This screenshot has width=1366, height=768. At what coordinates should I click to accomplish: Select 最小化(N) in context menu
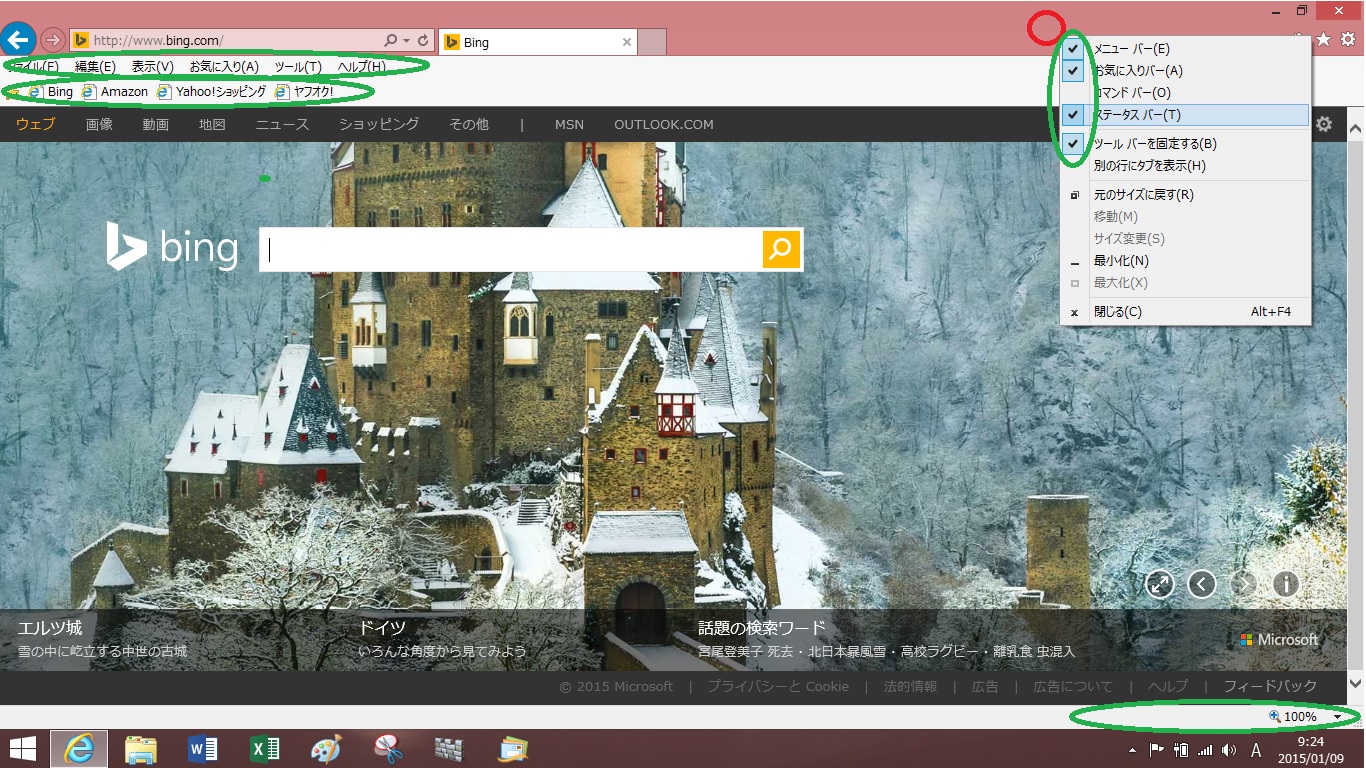coord(1185,260)
